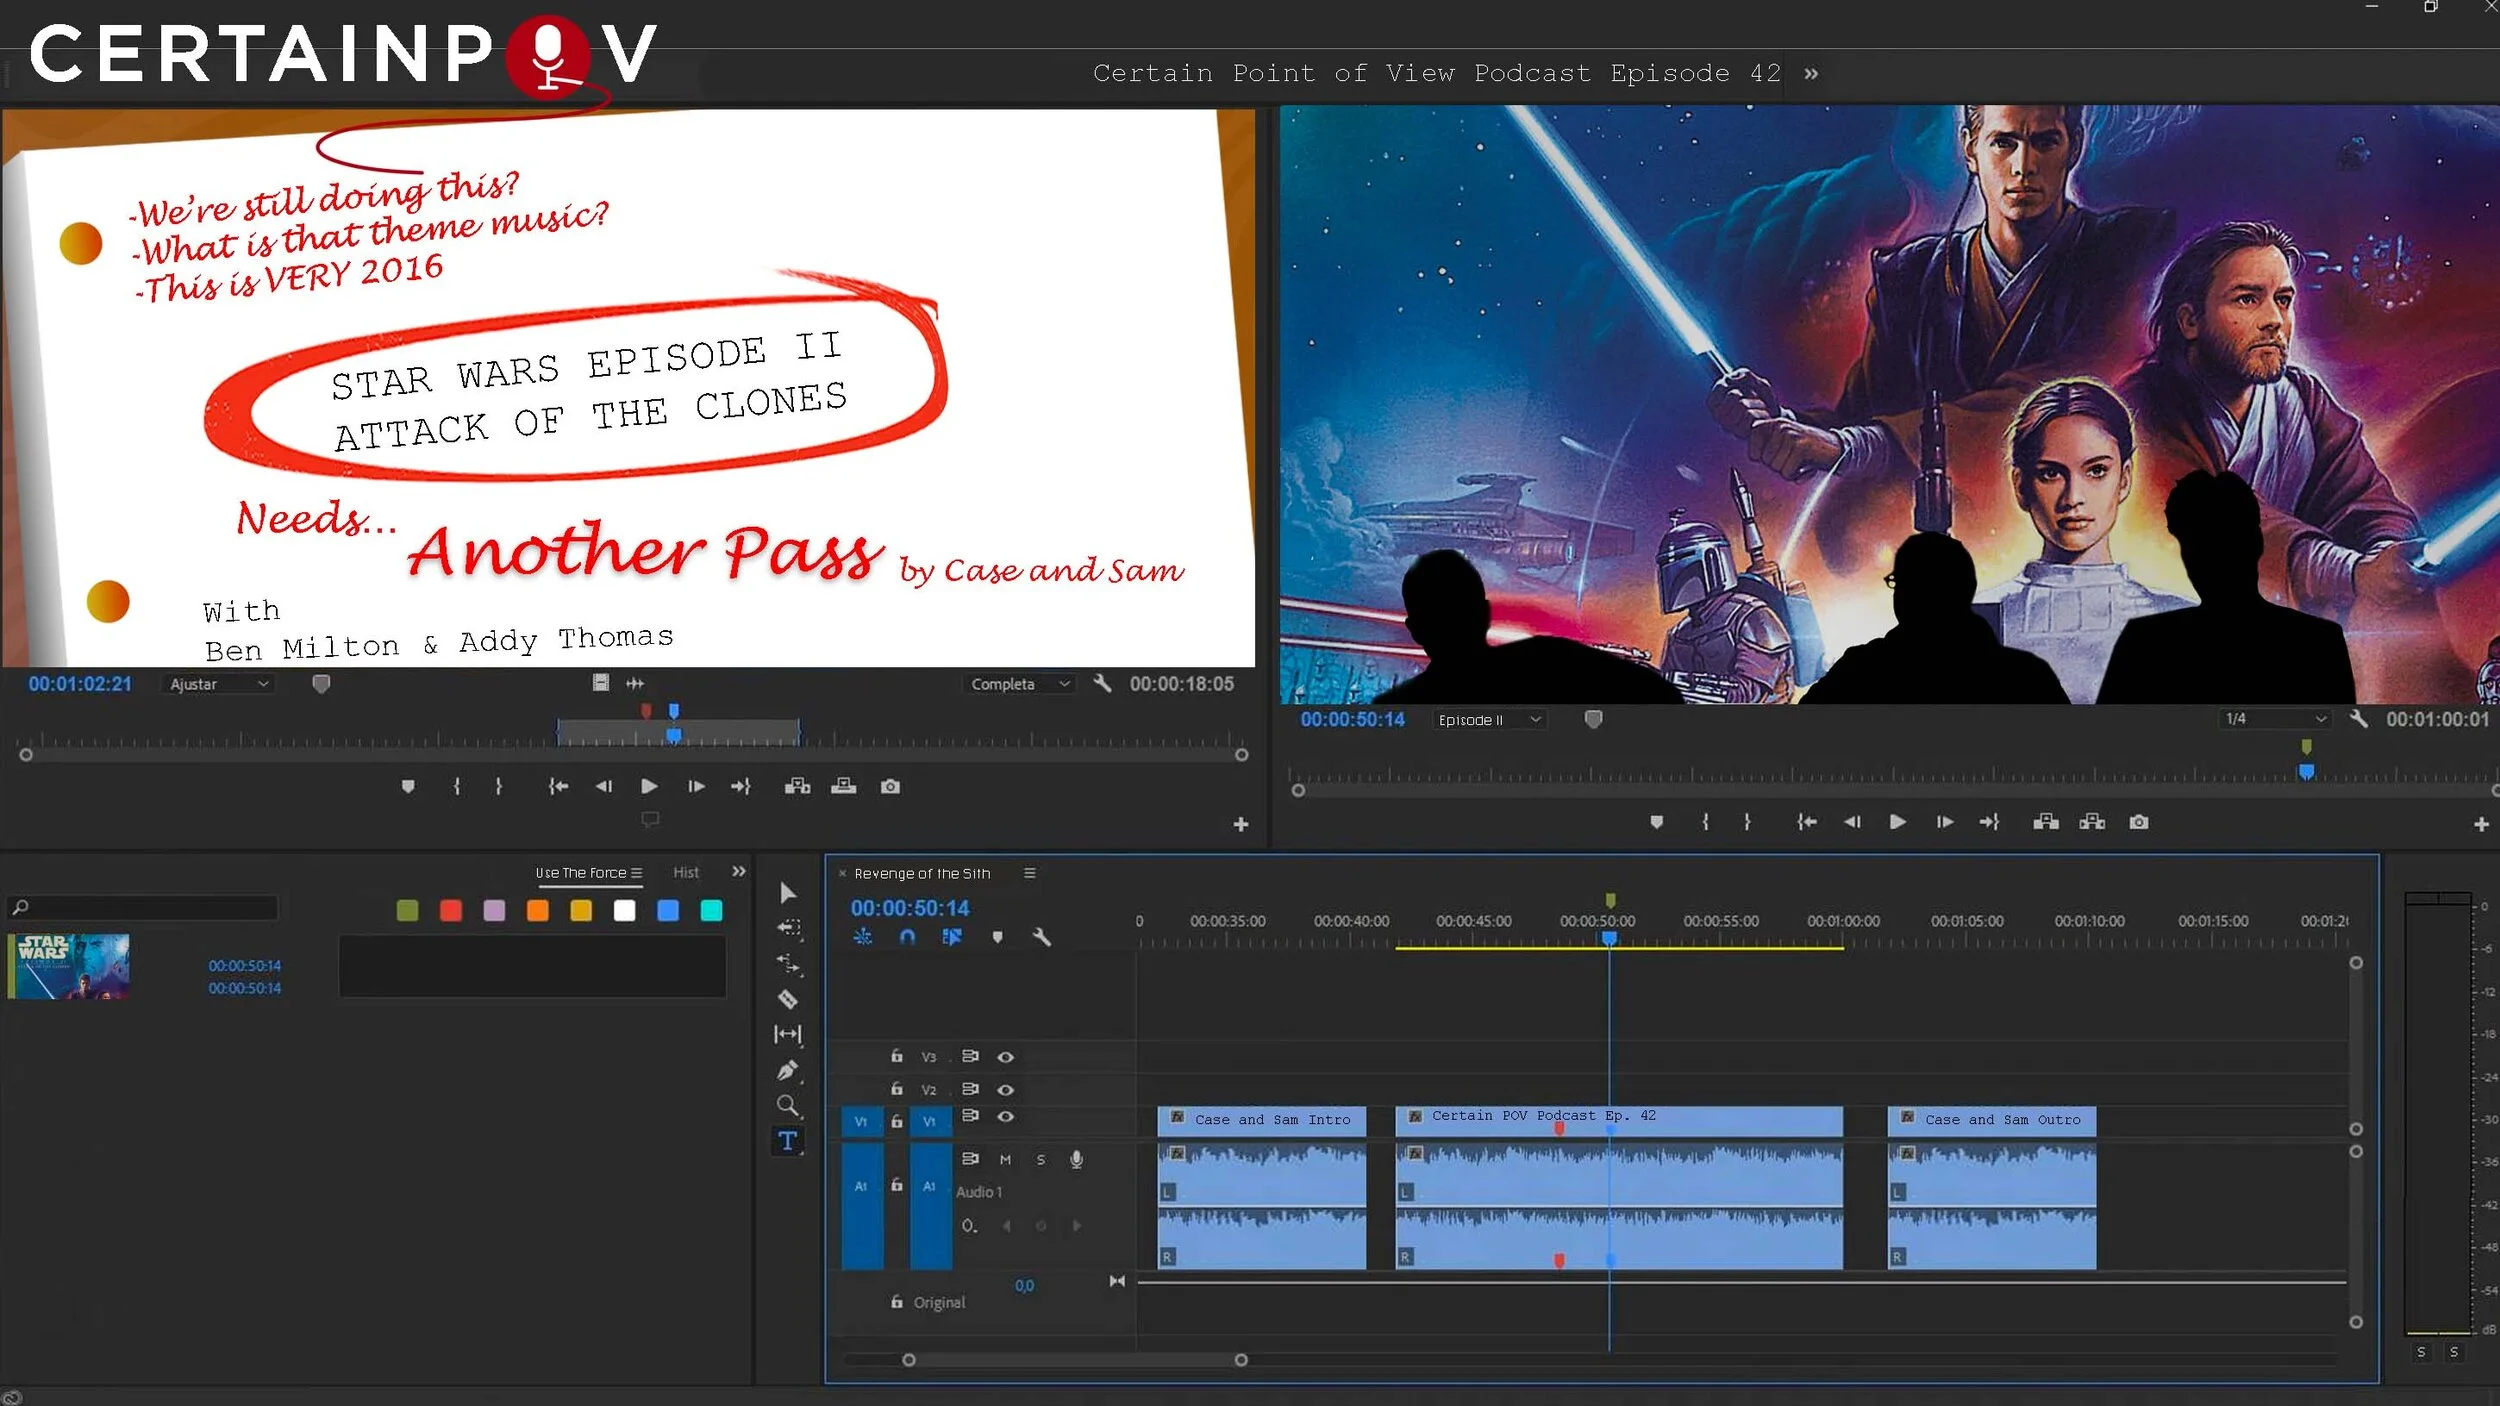Mute the Audio 1 track
Image resolution: width=2500 pixels, height=1406 pixels.
coord(1005,1160)
